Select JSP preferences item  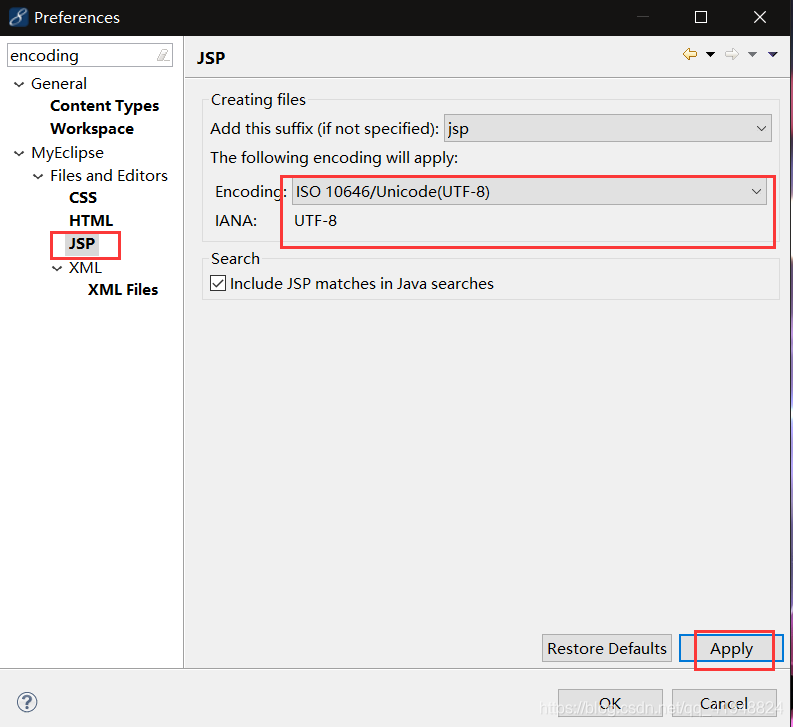(x=82, y=244)
